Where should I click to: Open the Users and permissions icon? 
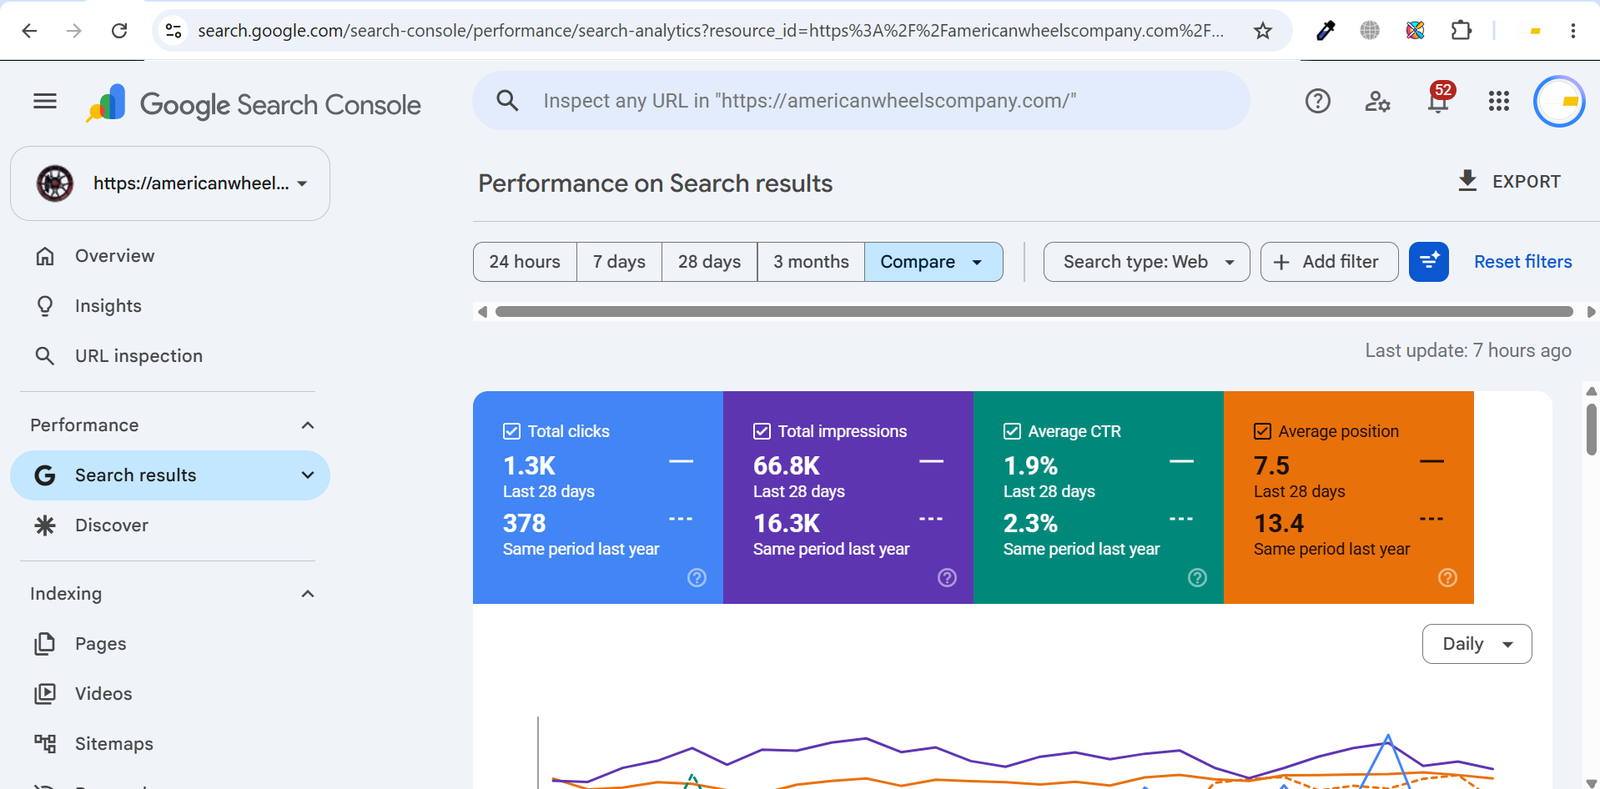[x=1378, y=101]
